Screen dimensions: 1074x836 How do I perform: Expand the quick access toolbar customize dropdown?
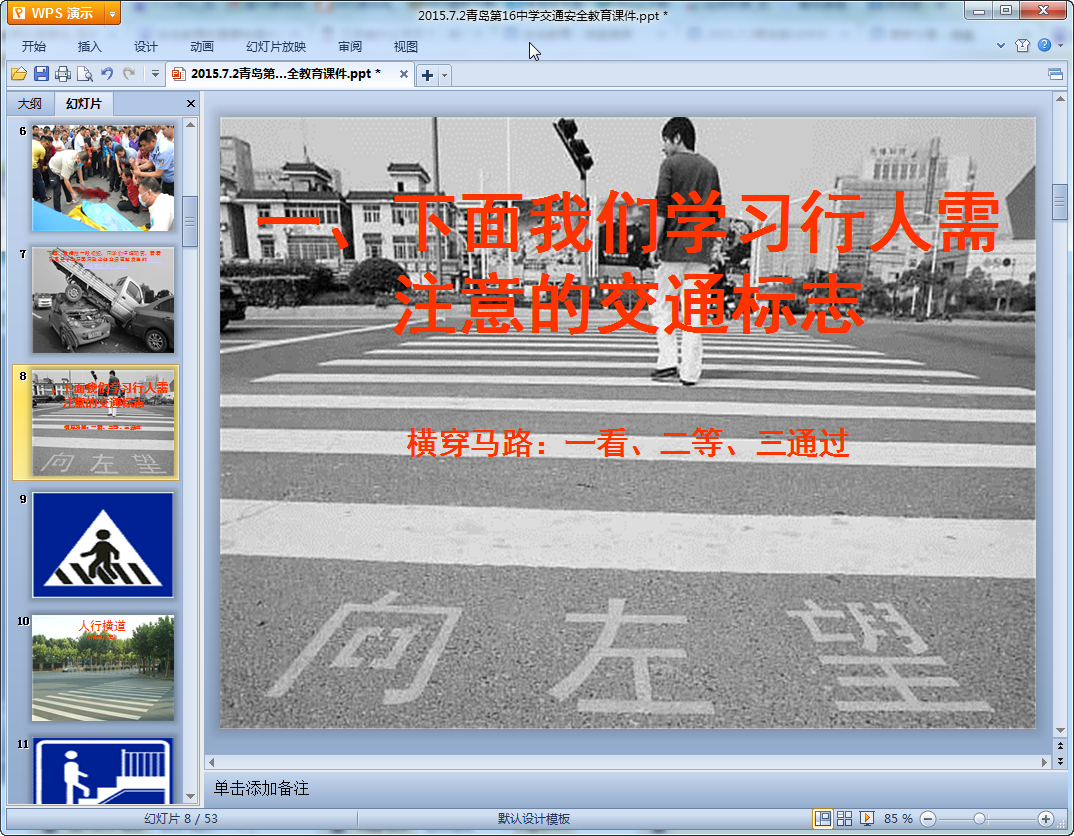click(155, 74)
